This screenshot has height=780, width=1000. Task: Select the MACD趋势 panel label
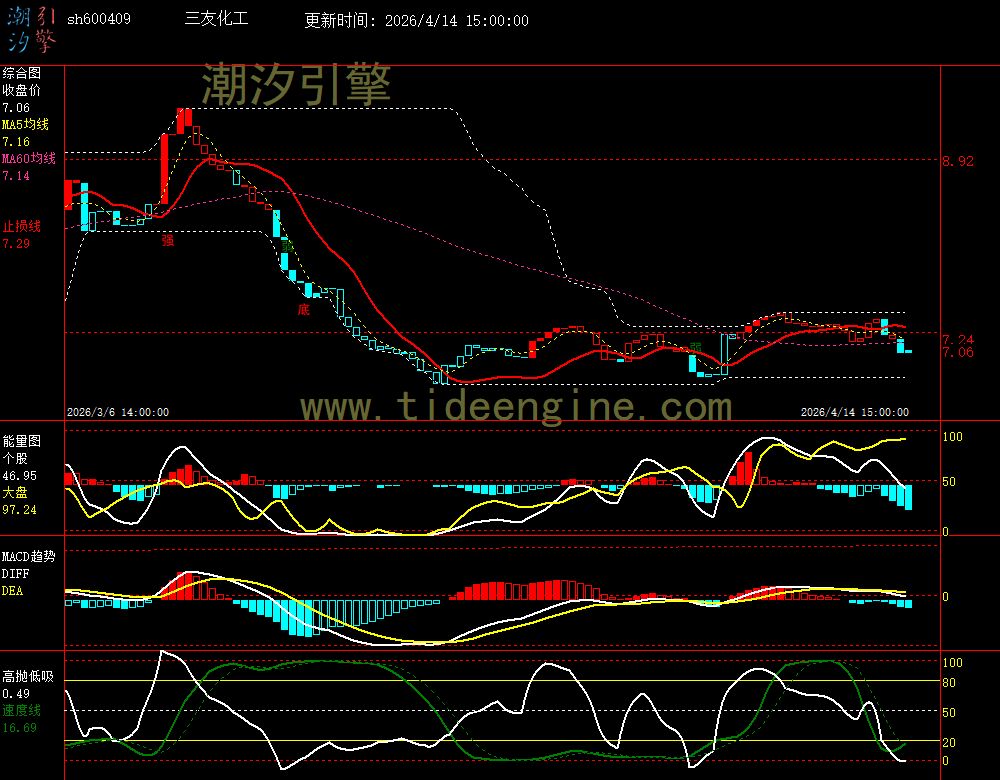(29, 556)
